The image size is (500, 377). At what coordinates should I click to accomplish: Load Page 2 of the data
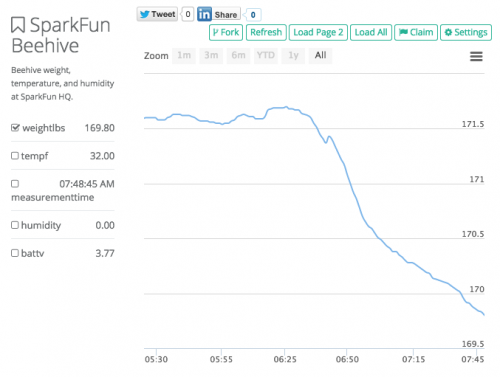(x=318, y=32)
